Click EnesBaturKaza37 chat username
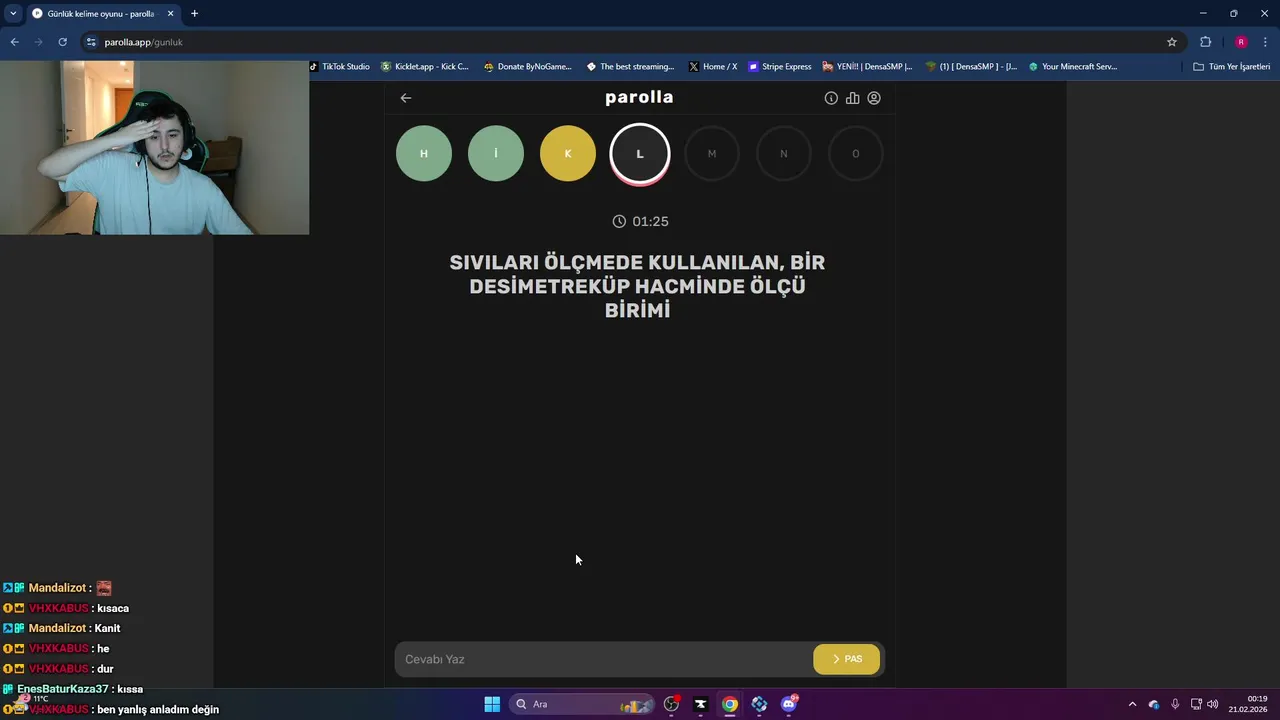 [62, 689]
